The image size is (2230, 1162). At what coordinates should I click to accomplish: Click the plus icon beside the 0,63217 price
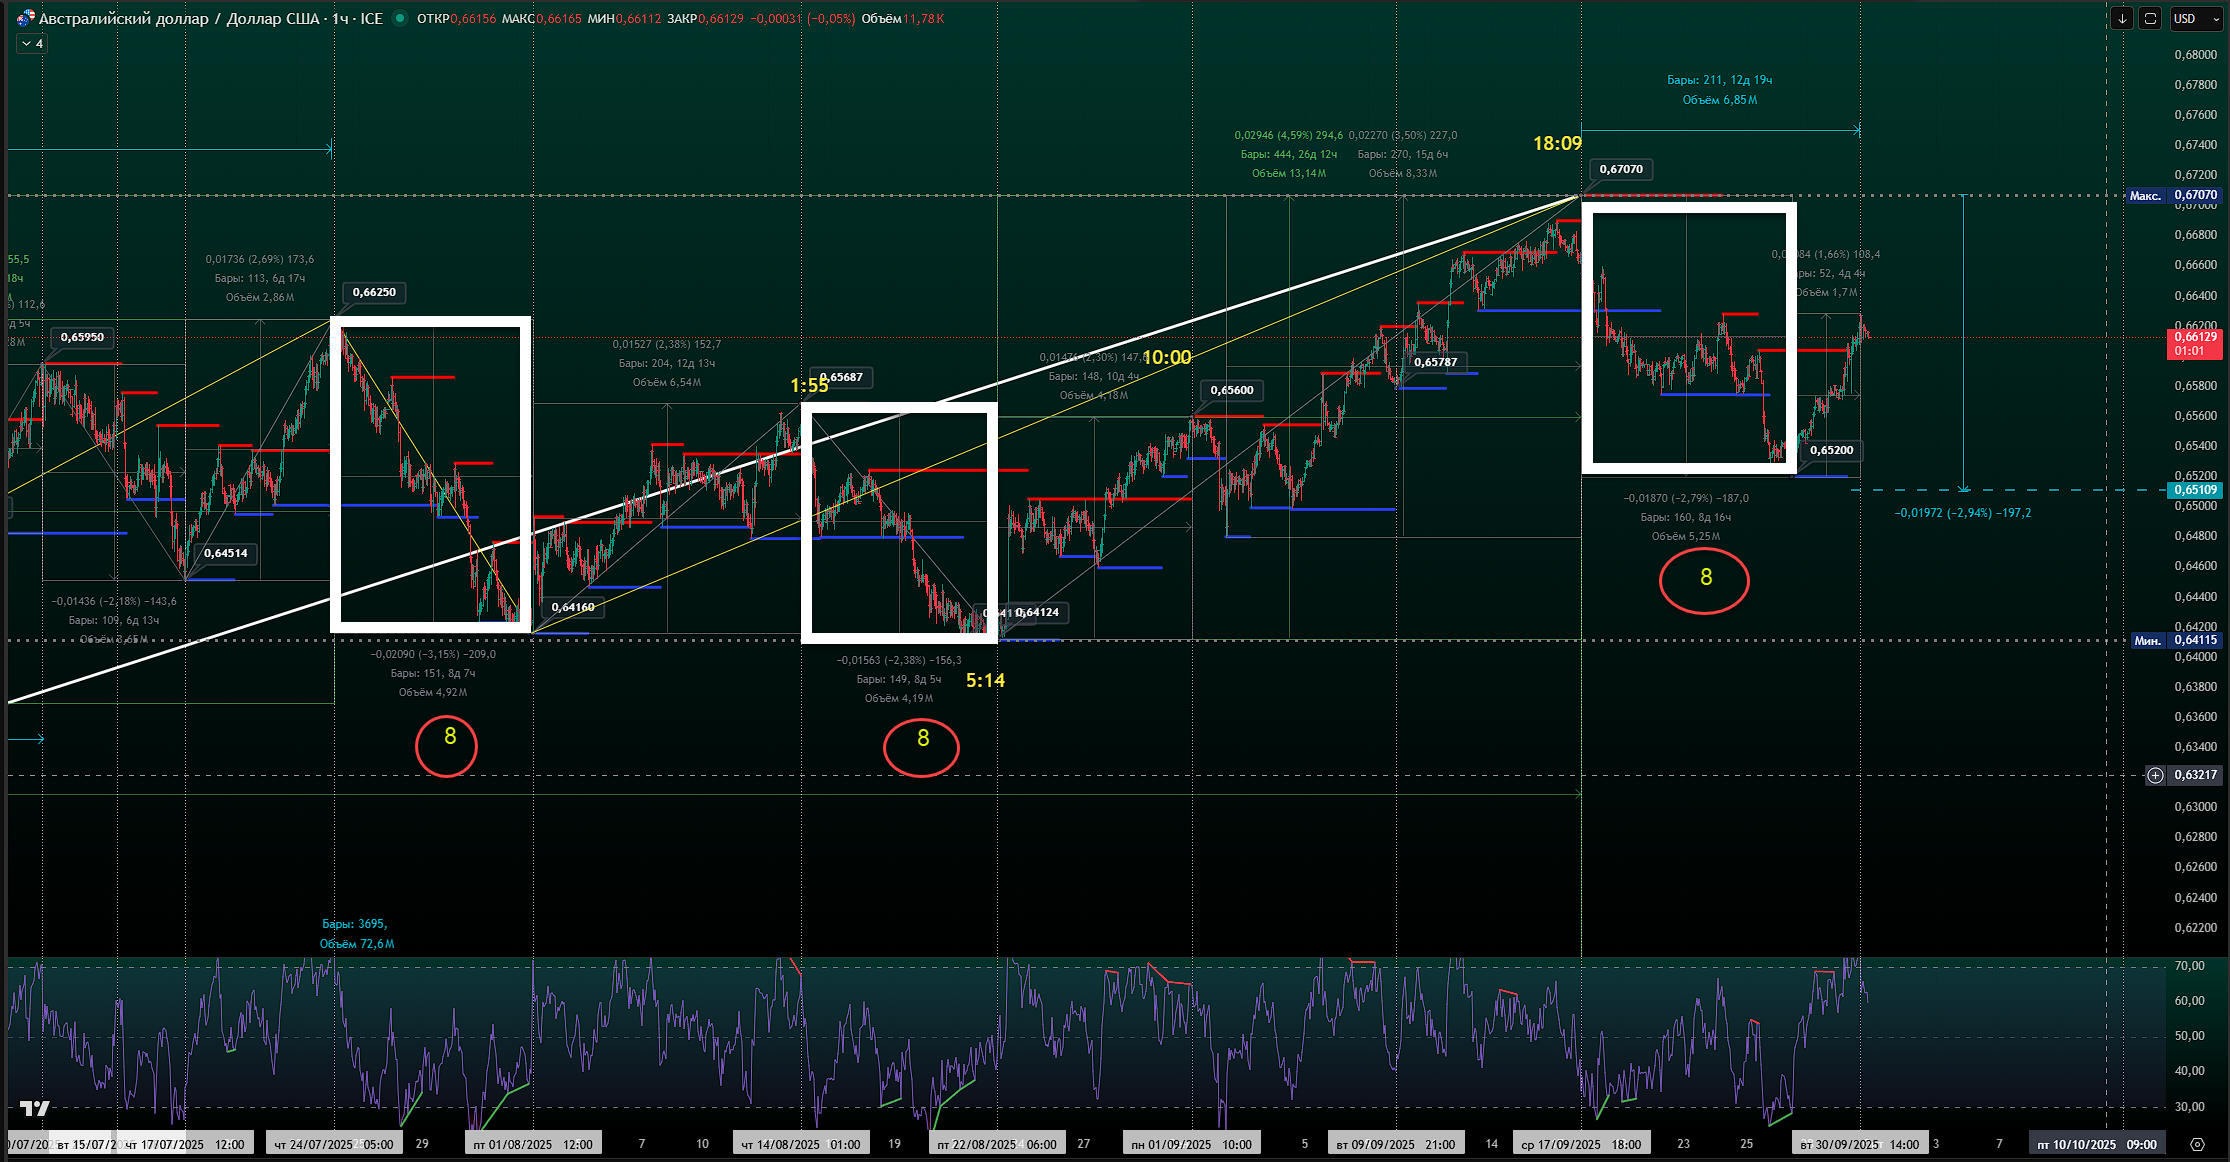point(2156,775)
